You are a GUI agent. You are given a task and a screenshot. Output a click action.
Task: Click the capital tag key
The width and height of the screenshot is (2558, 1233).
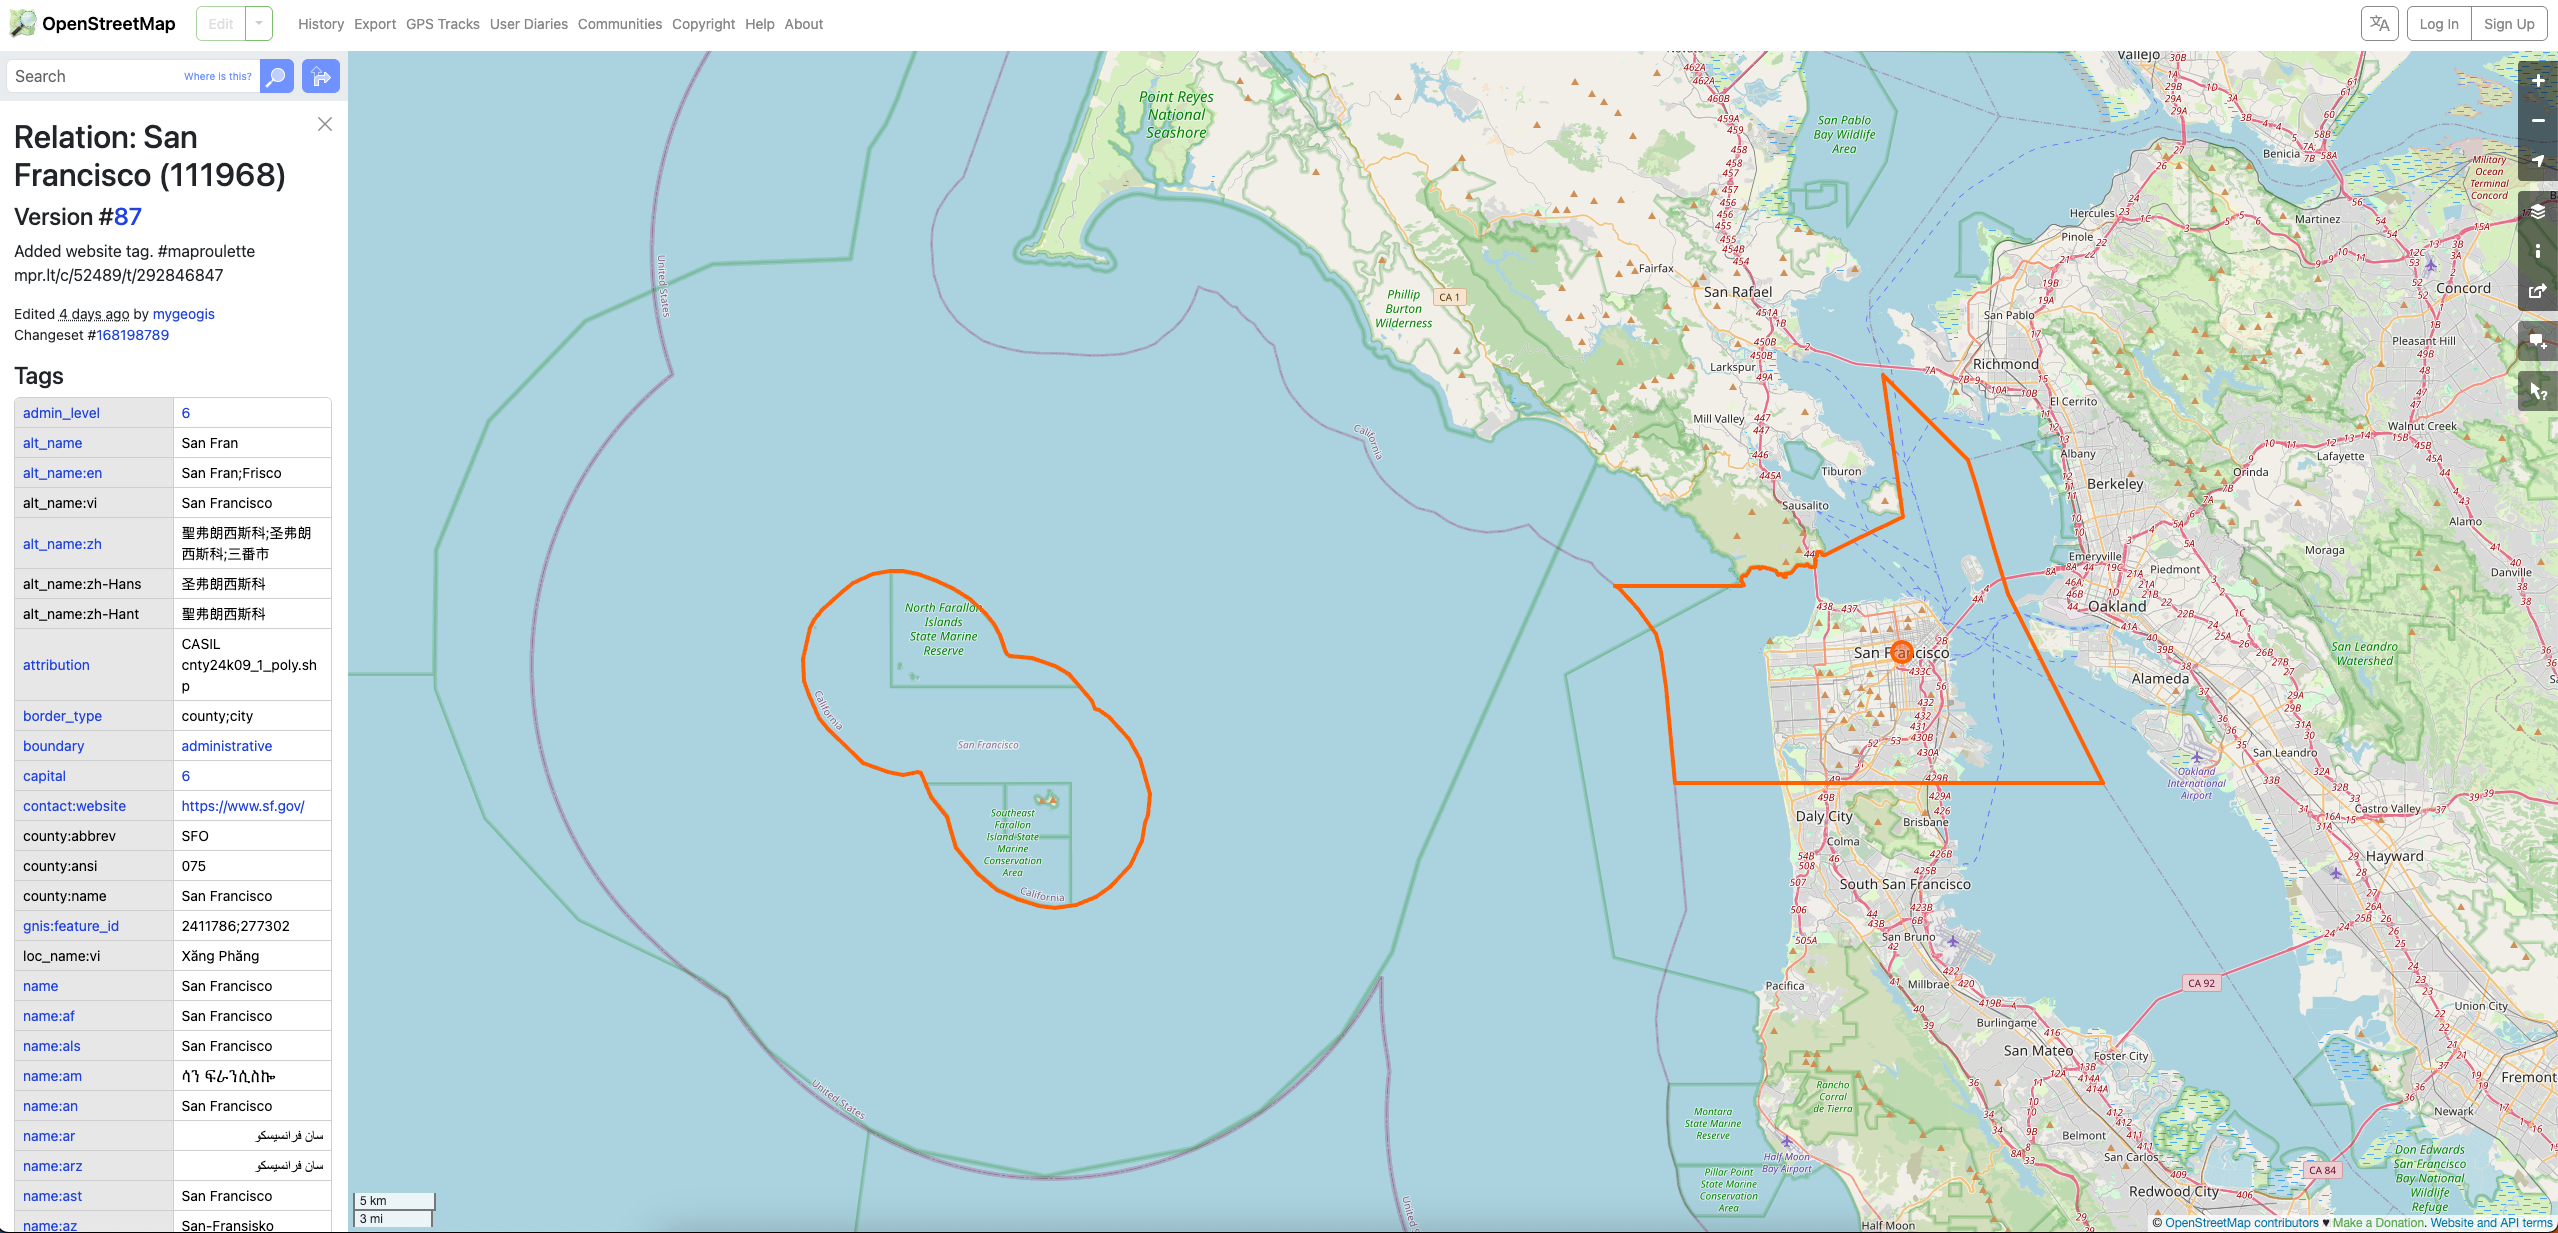coord(44,776)
